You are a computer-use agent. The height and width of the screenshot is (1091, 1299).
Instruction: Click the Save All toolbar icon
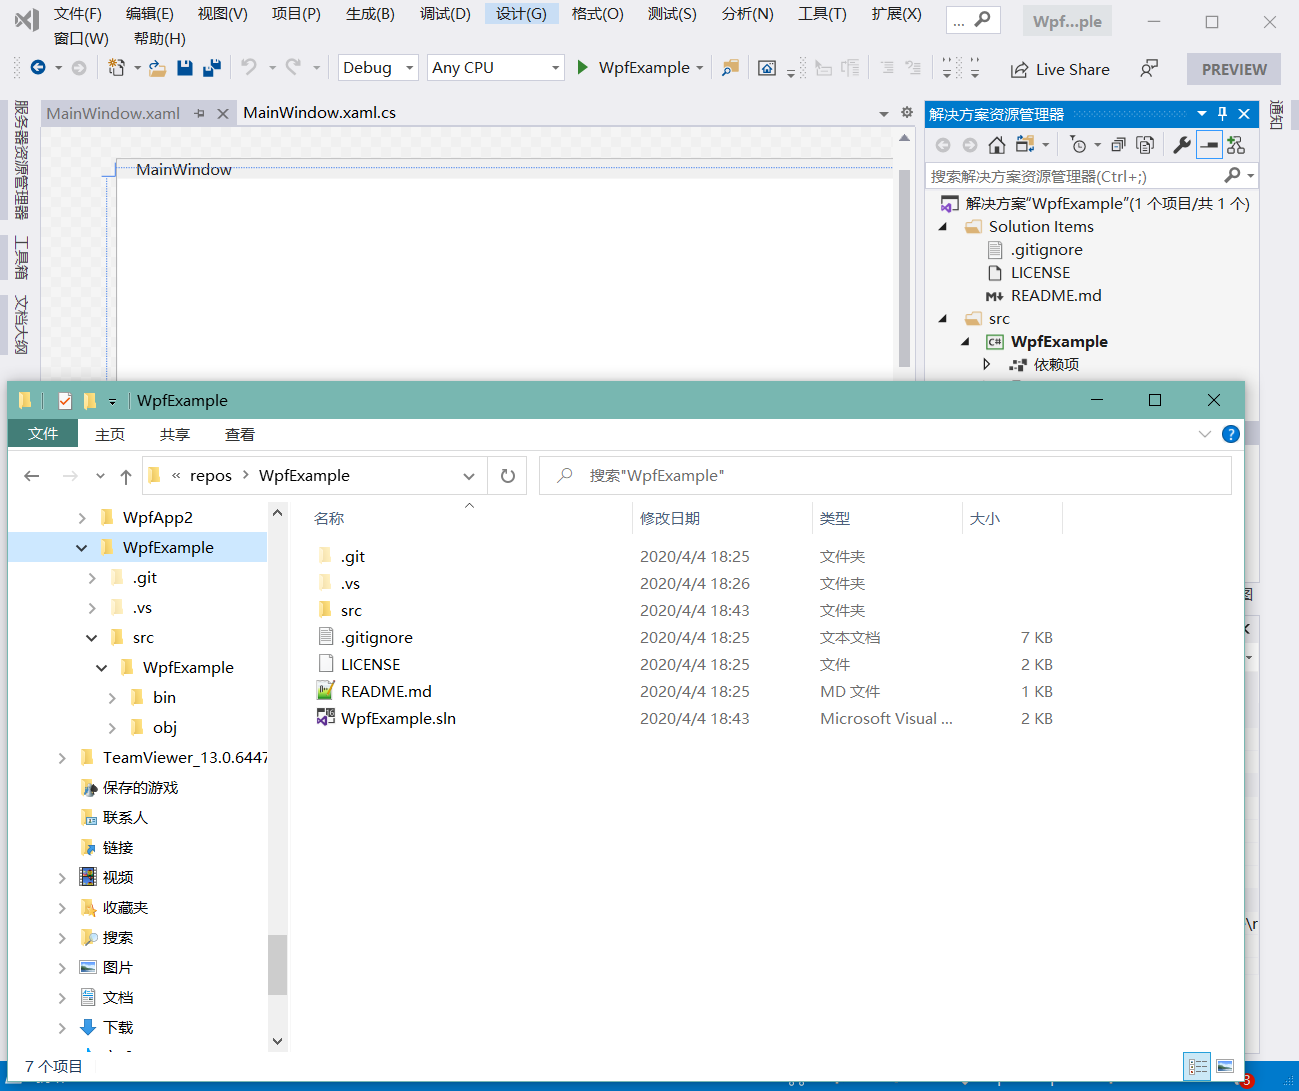[211, 68]
